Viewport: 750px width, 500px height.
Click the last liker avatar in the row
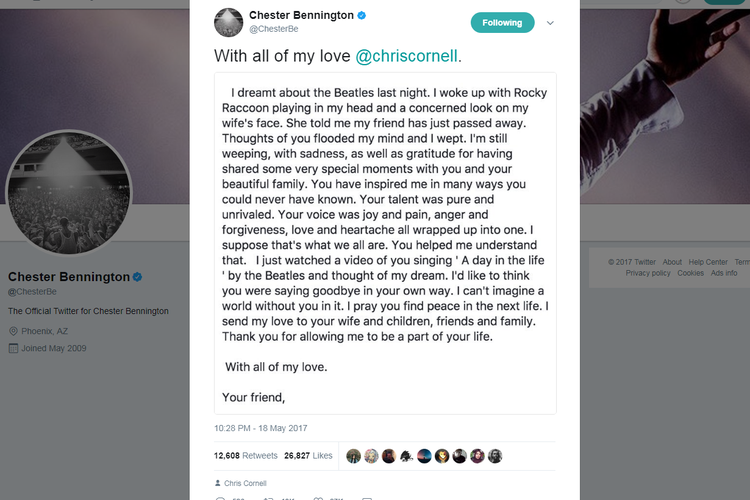pyautogui.click(x=495, y=456)
